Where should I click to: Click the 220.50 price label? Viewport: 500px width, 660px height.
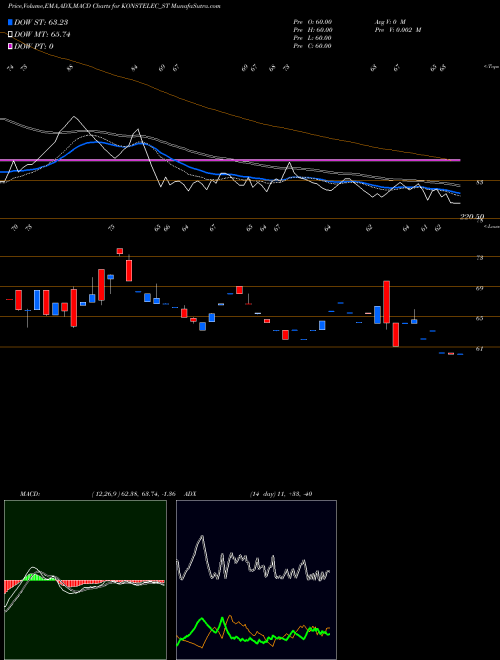[472, 216]
